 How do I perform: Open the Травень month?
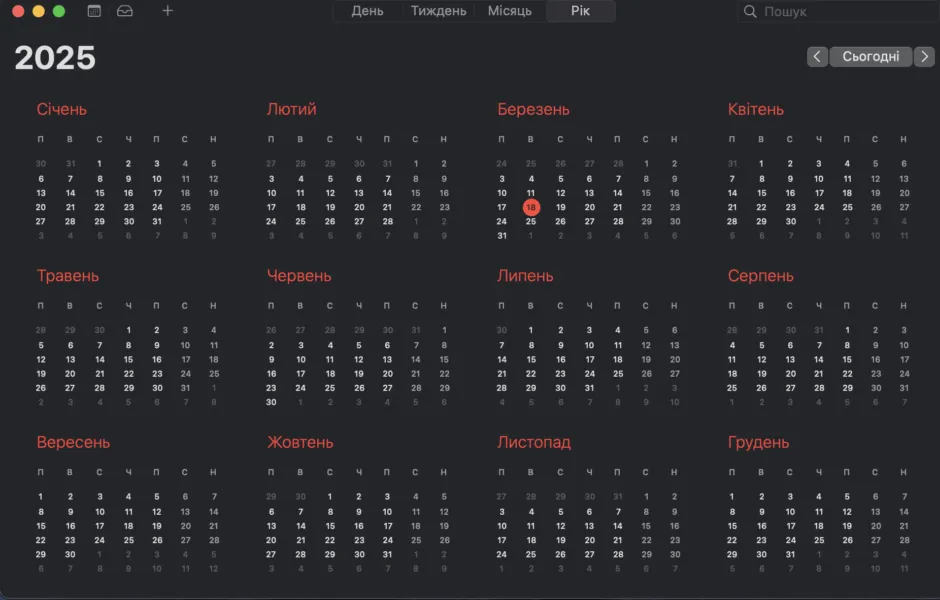coord(68,276)
